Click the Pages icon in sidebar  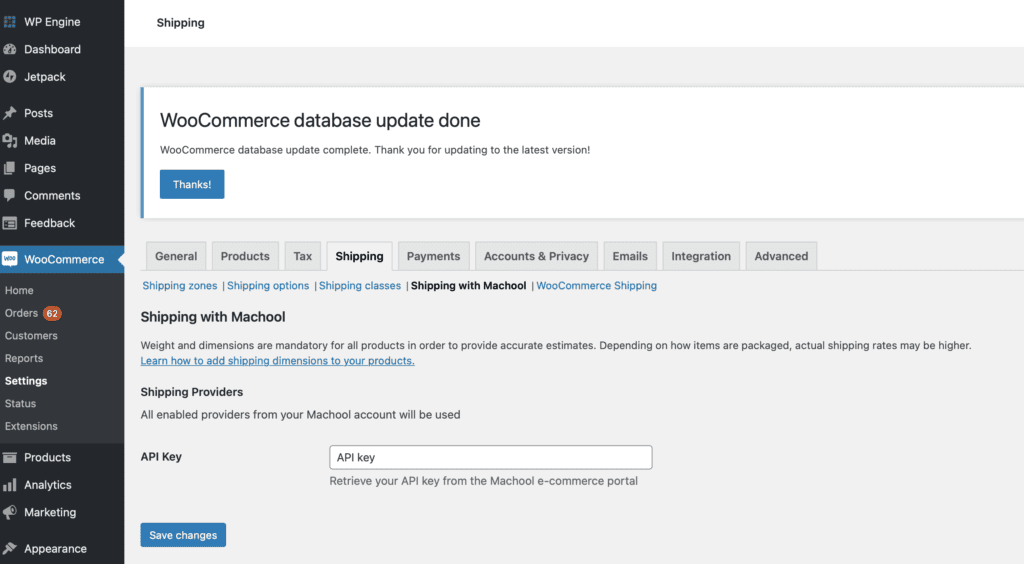click(10, 168)
